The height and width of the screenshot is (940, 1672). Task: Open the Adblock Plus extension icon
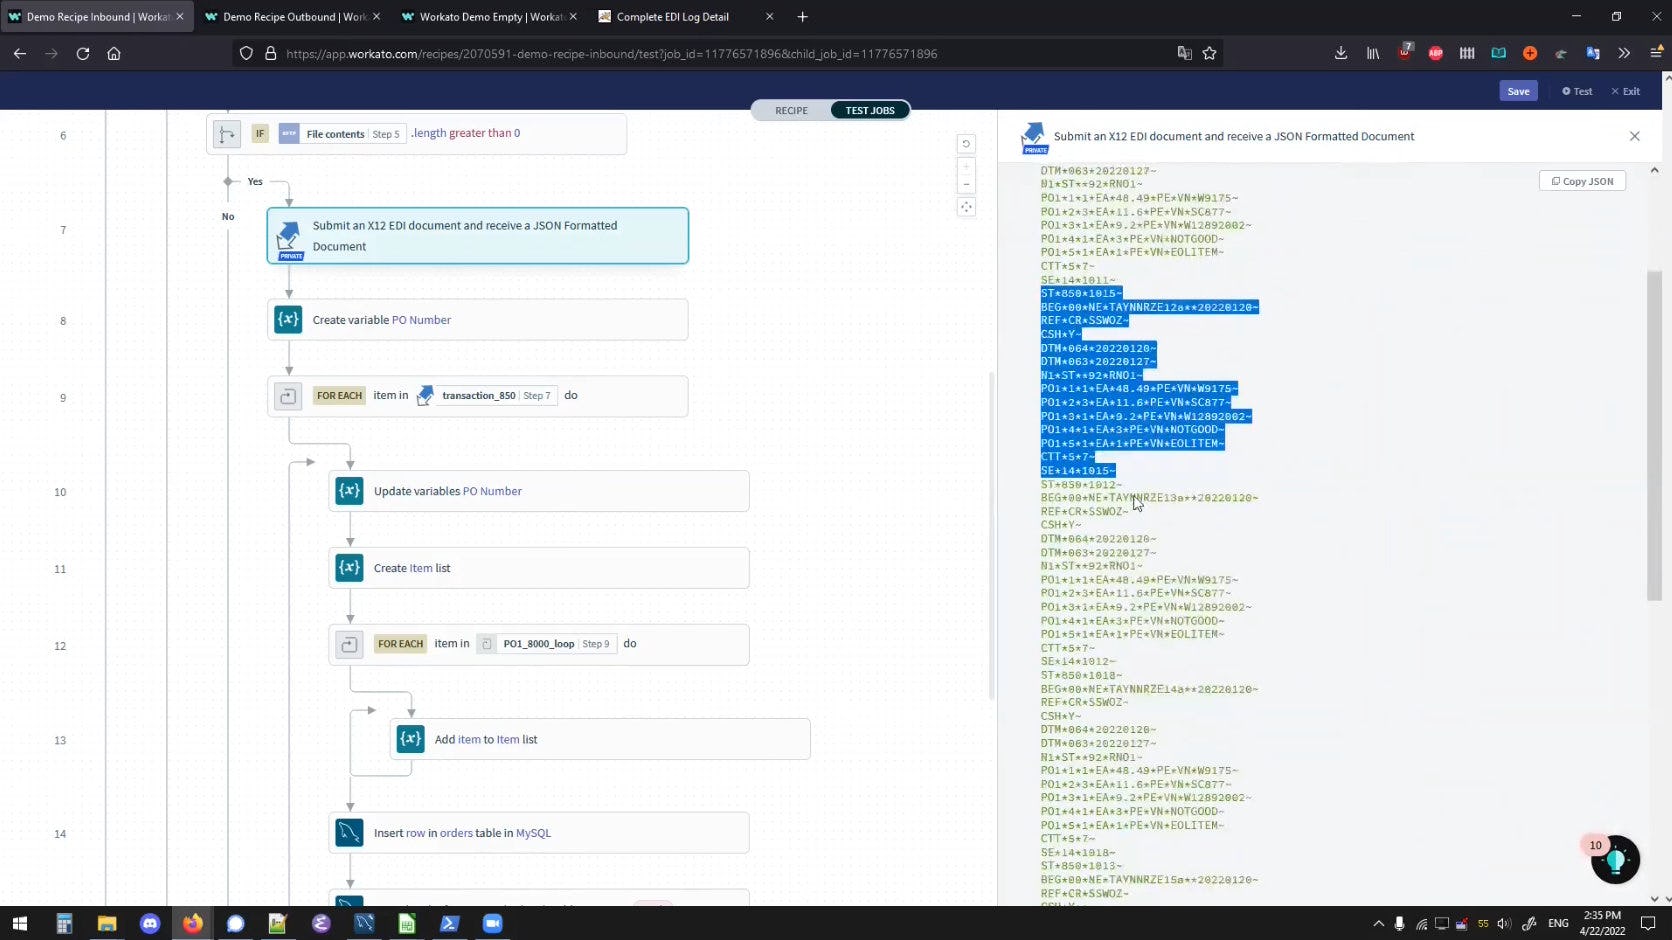click(1435, 53)
